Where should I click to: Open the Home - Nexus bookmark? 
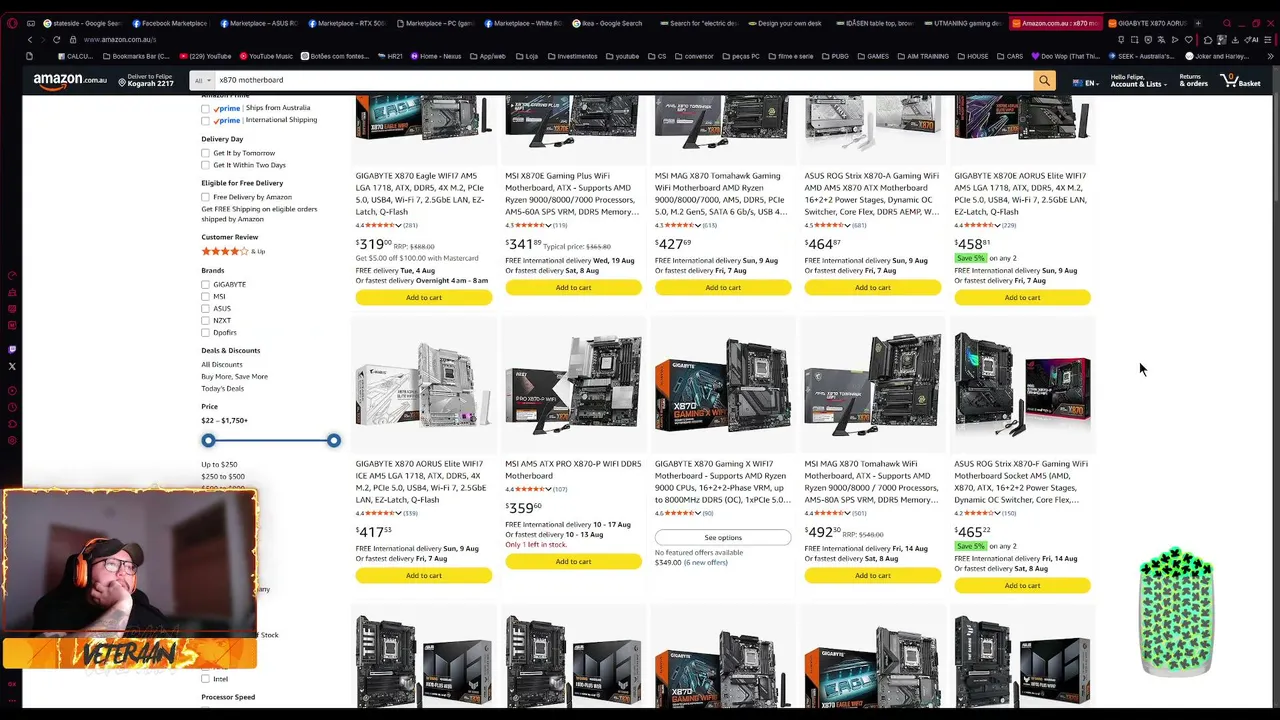[435, 56]
